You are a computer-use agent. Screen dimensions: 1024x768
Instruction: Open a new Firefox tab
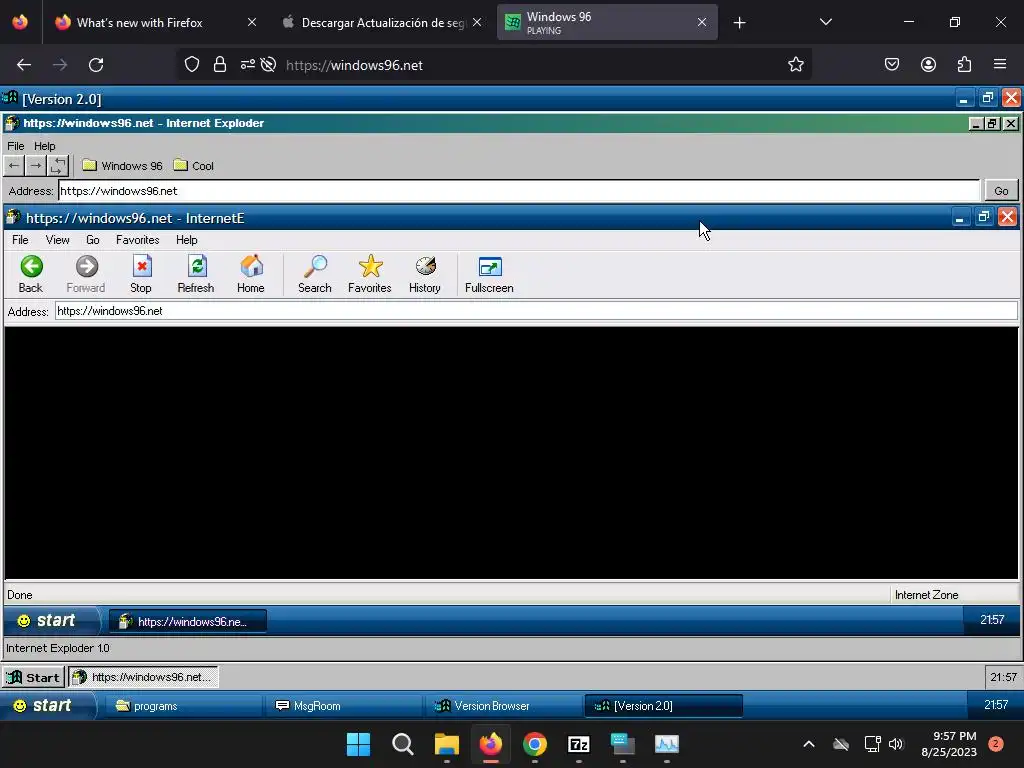tap(739, 23)
